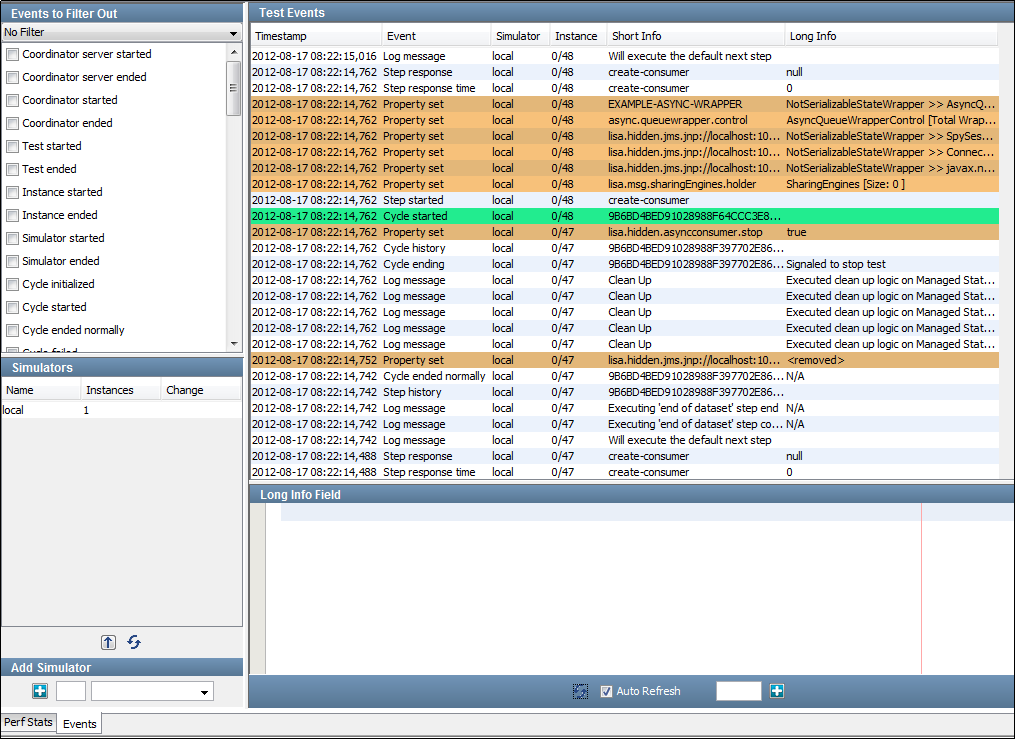The width and height of the screenshot is (1015, 739).
Task: Select the Cycle ended normally event row
Action: (x=625, y=377)
